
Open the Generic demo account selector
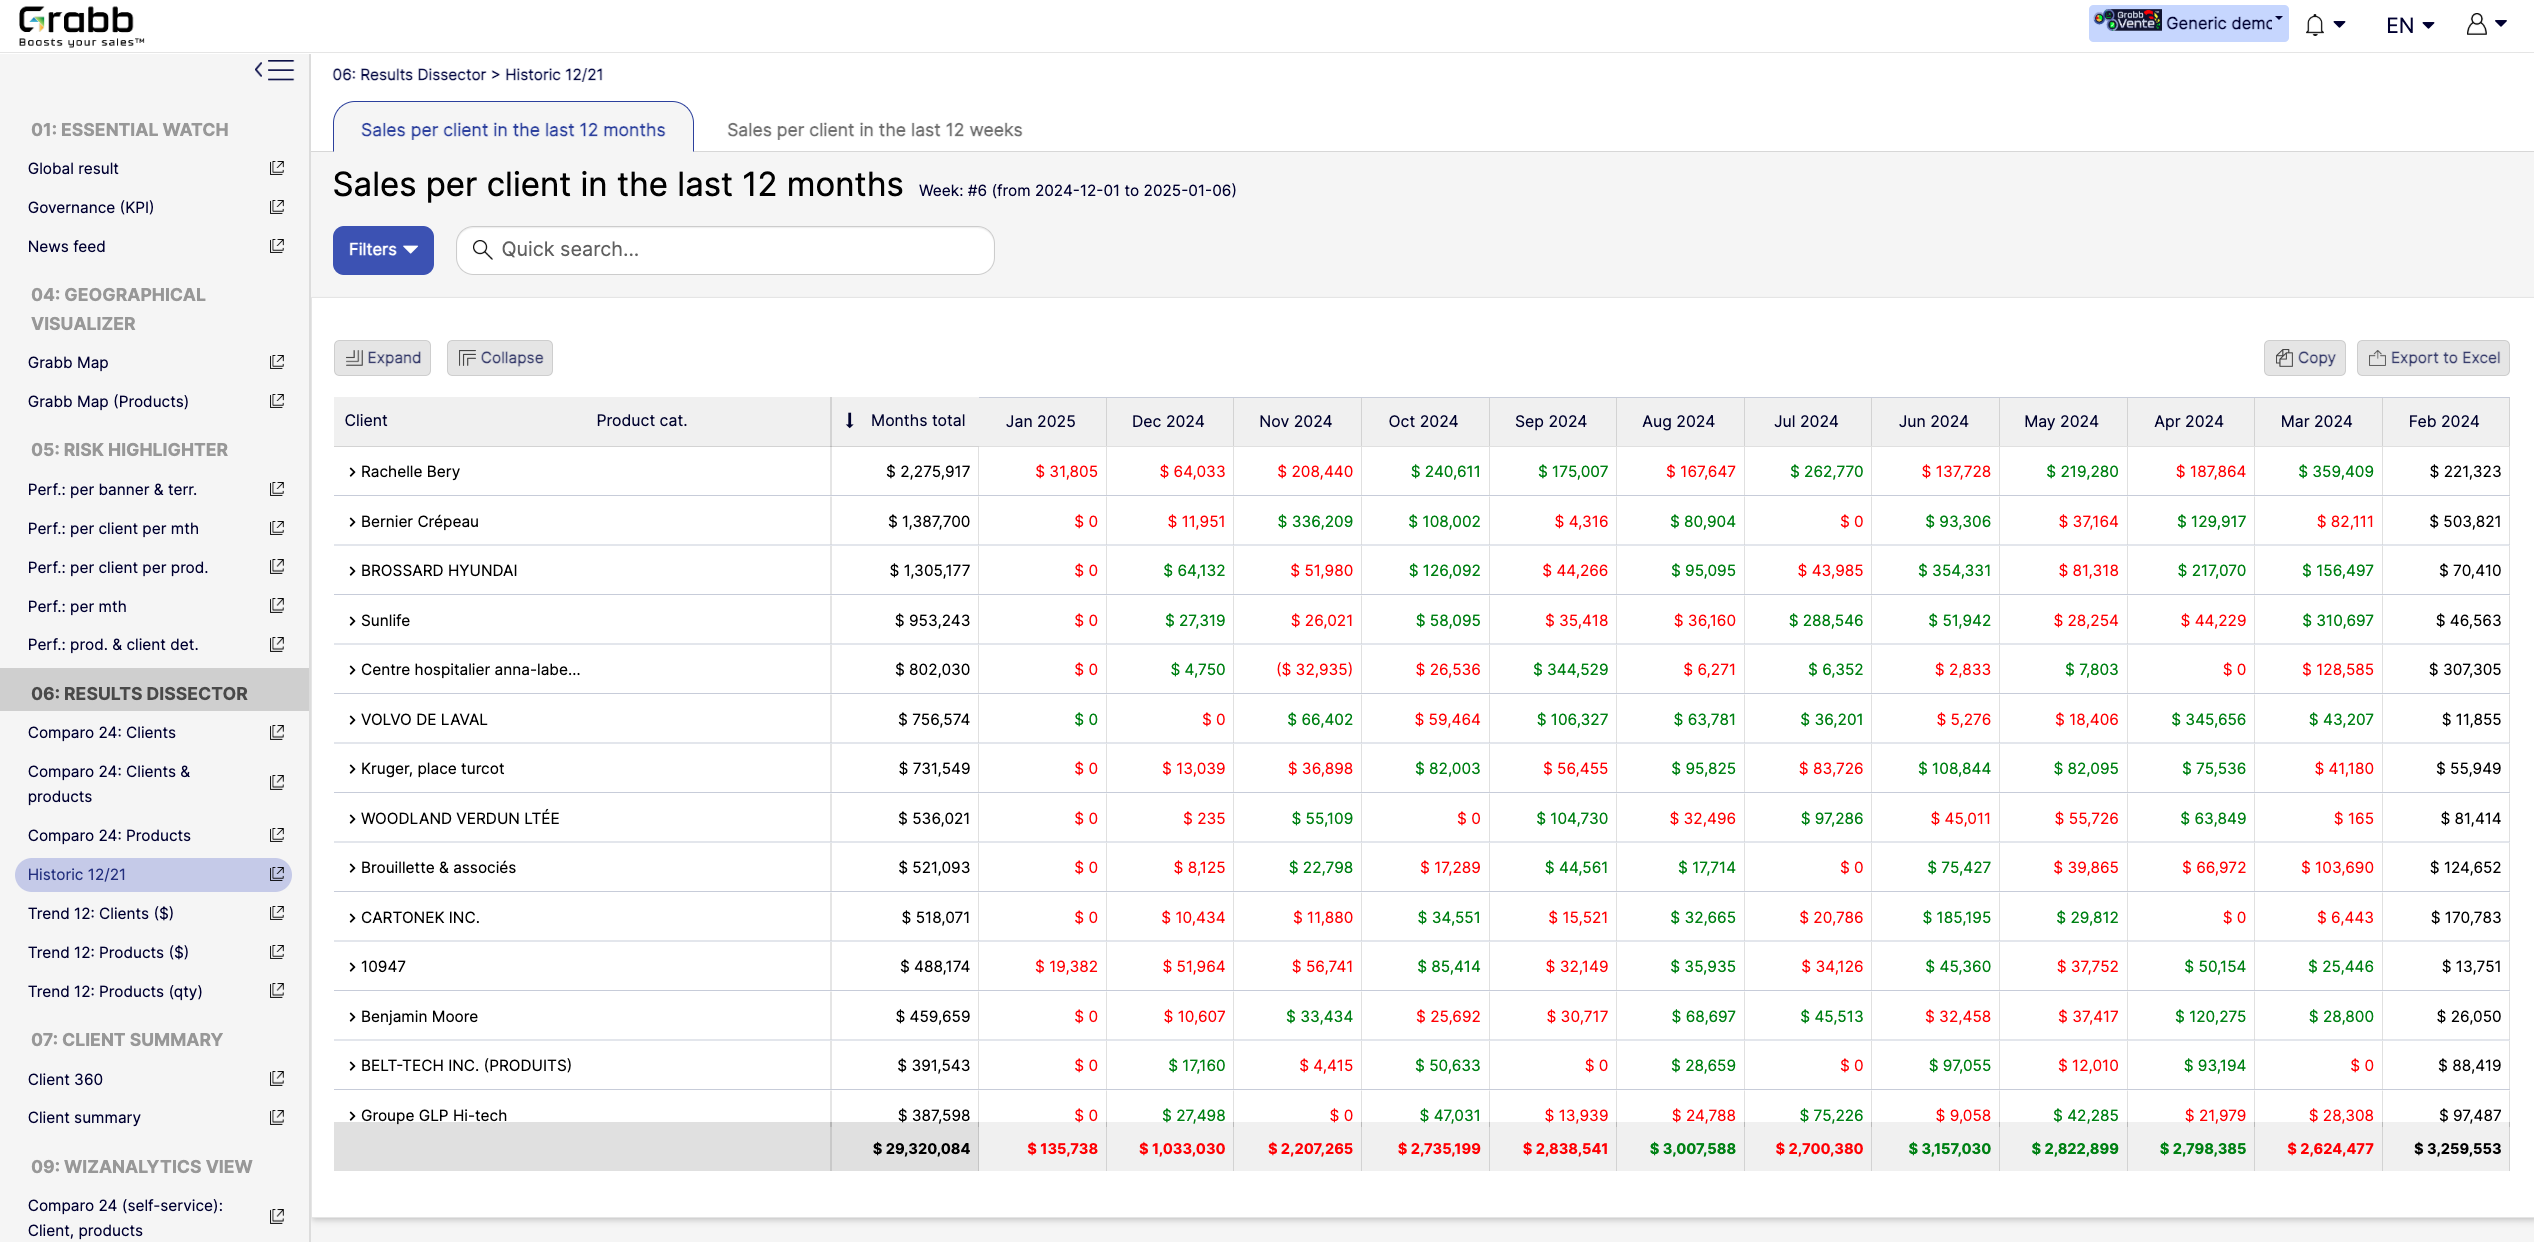(2187, 23)
